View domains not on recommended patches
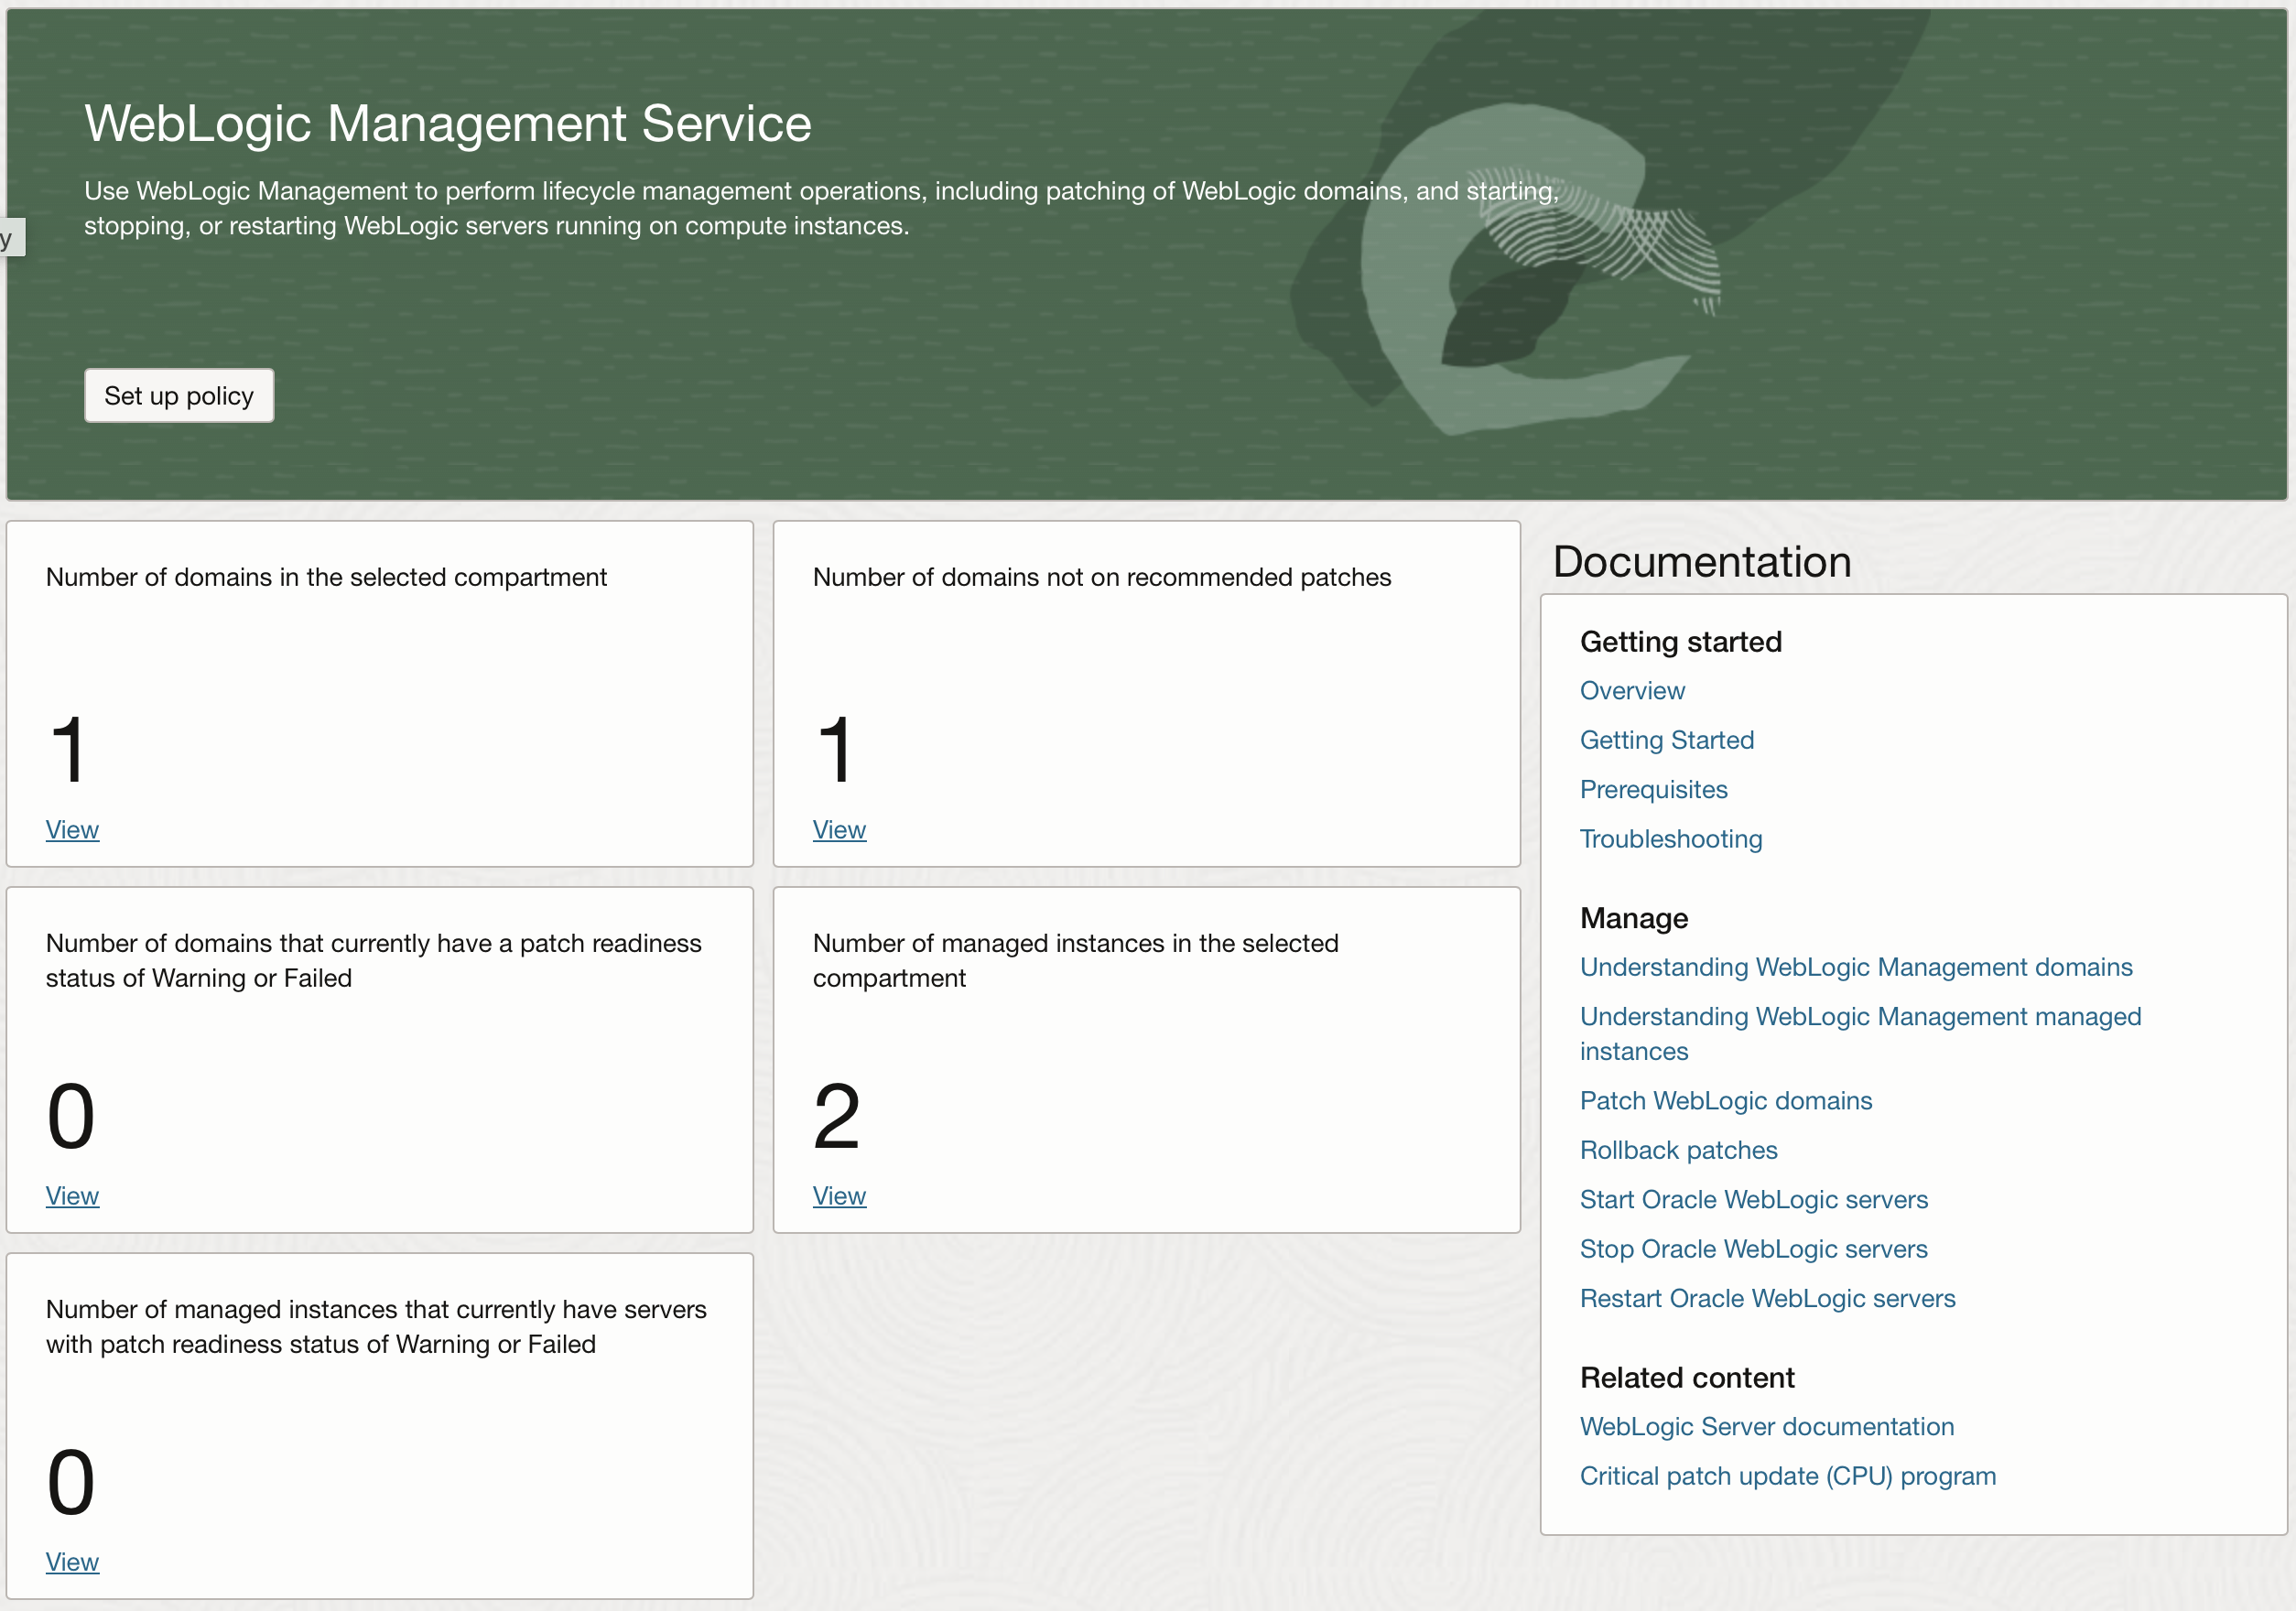 click(839, 829)
